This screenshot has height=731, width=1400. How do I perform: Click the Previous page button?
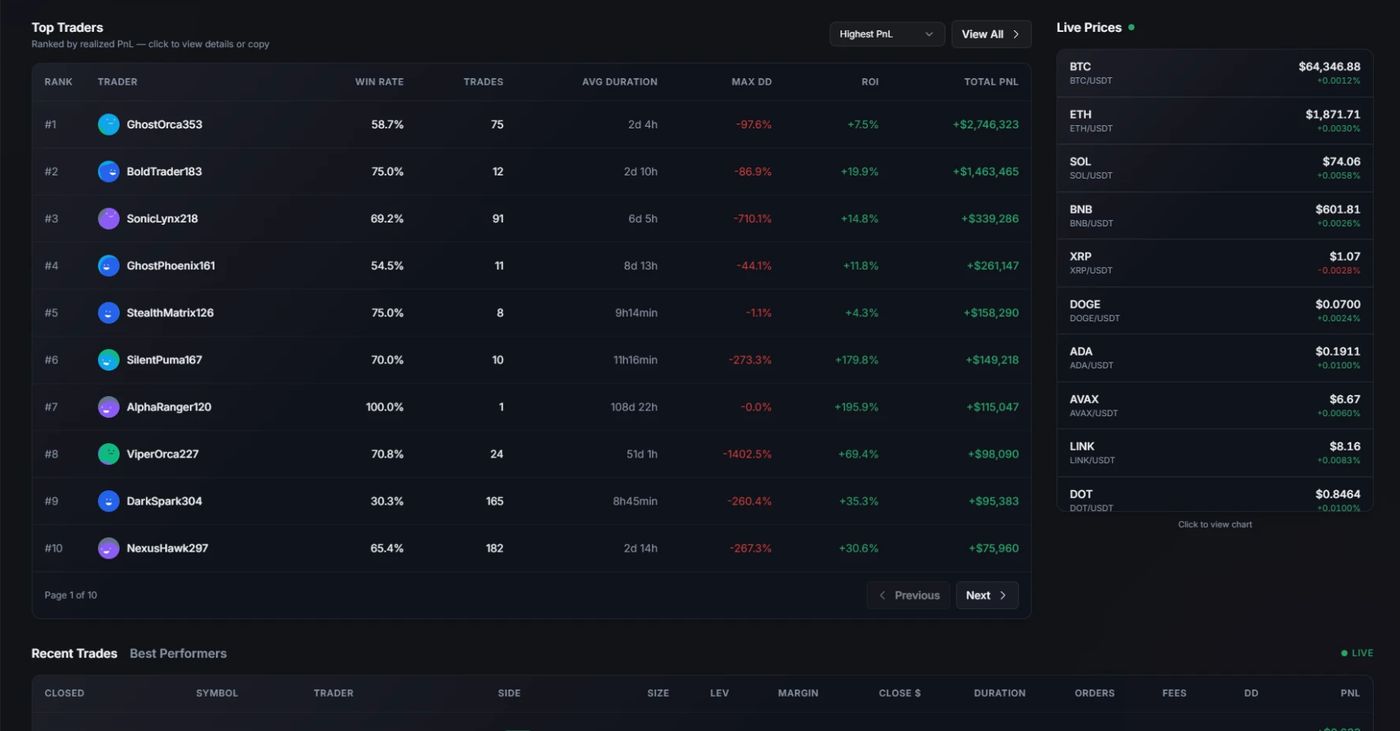pos(909,595)
